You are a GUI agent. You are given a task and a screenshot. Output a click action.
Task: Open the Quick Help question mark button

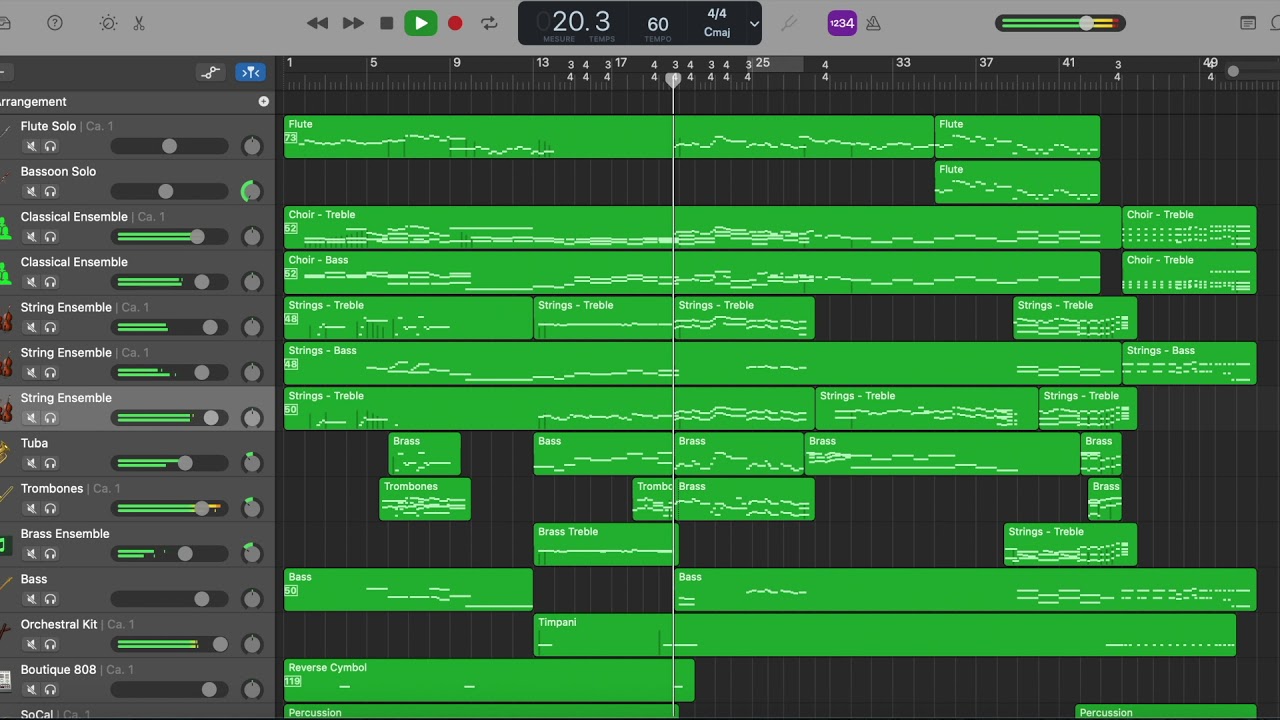click(x=55, y=23)
